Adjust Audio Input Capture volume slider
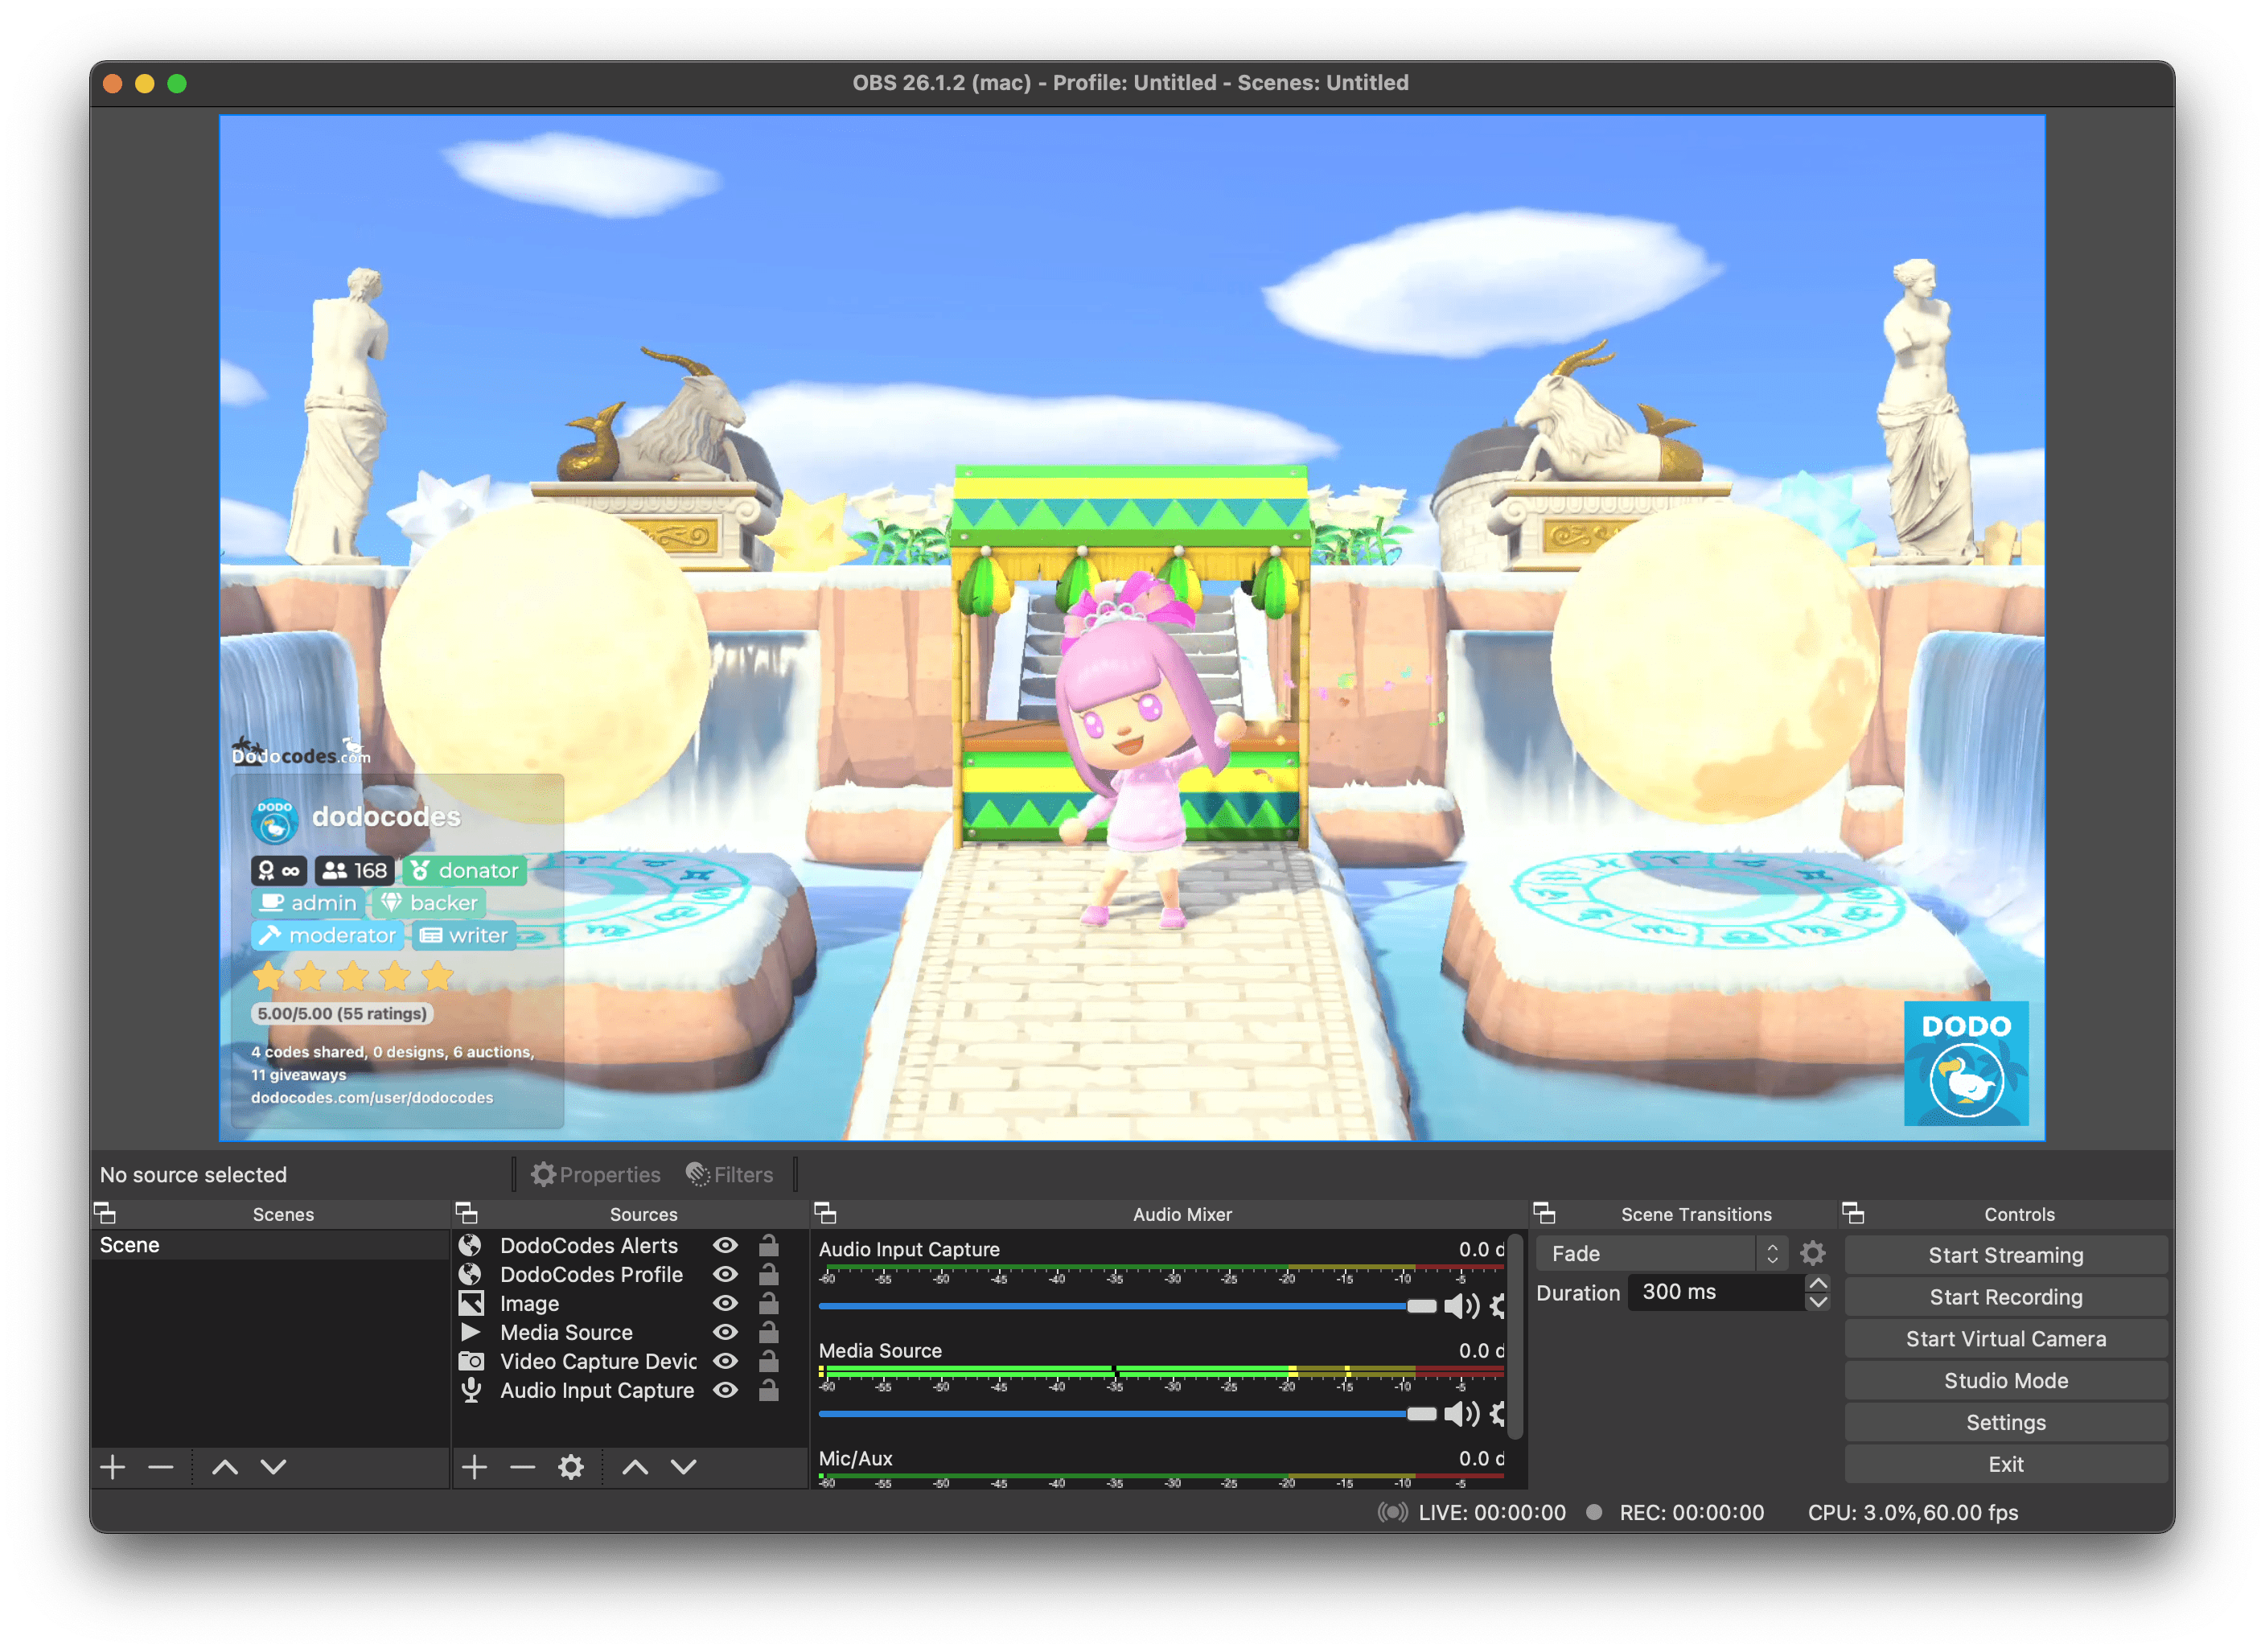 click(1421, 1306)
